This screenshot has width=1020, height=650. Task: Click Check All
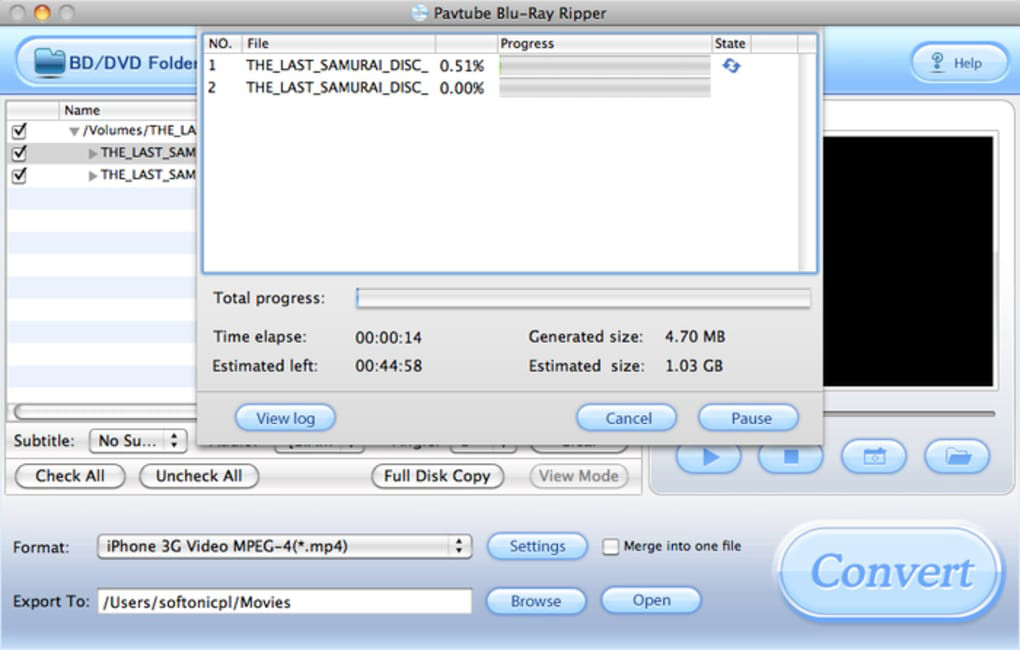70,476
